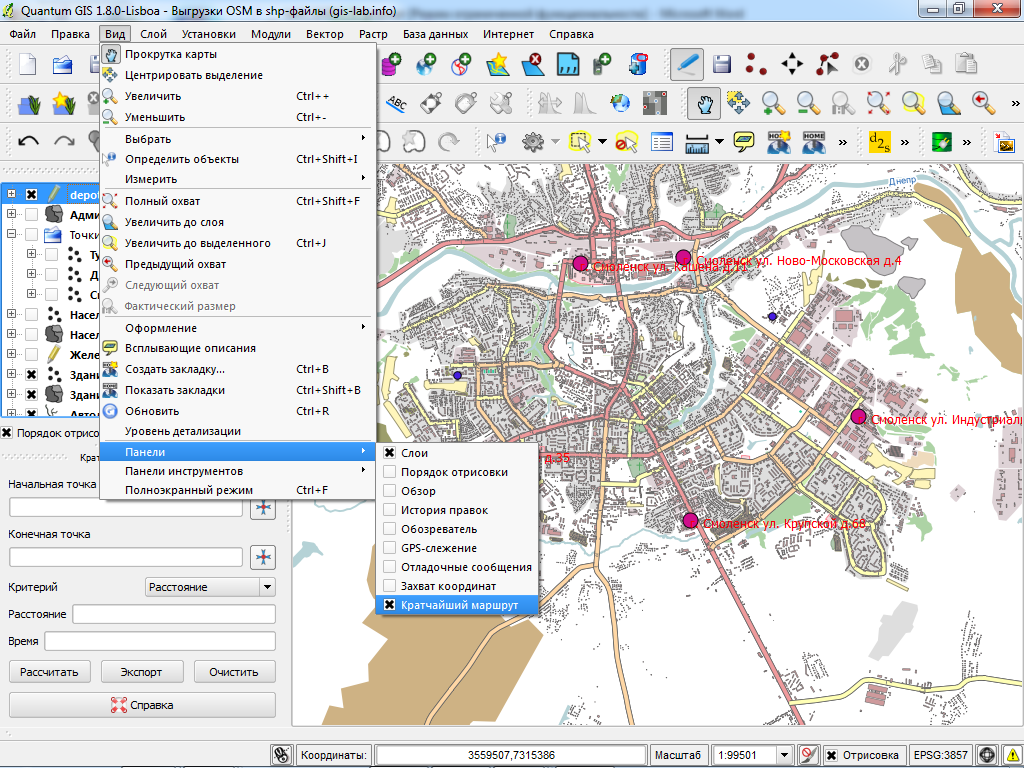Choose Обновить from Вид menu
Image resolution: width=1024 pixels, height=768 pixels.
point(238,411)
